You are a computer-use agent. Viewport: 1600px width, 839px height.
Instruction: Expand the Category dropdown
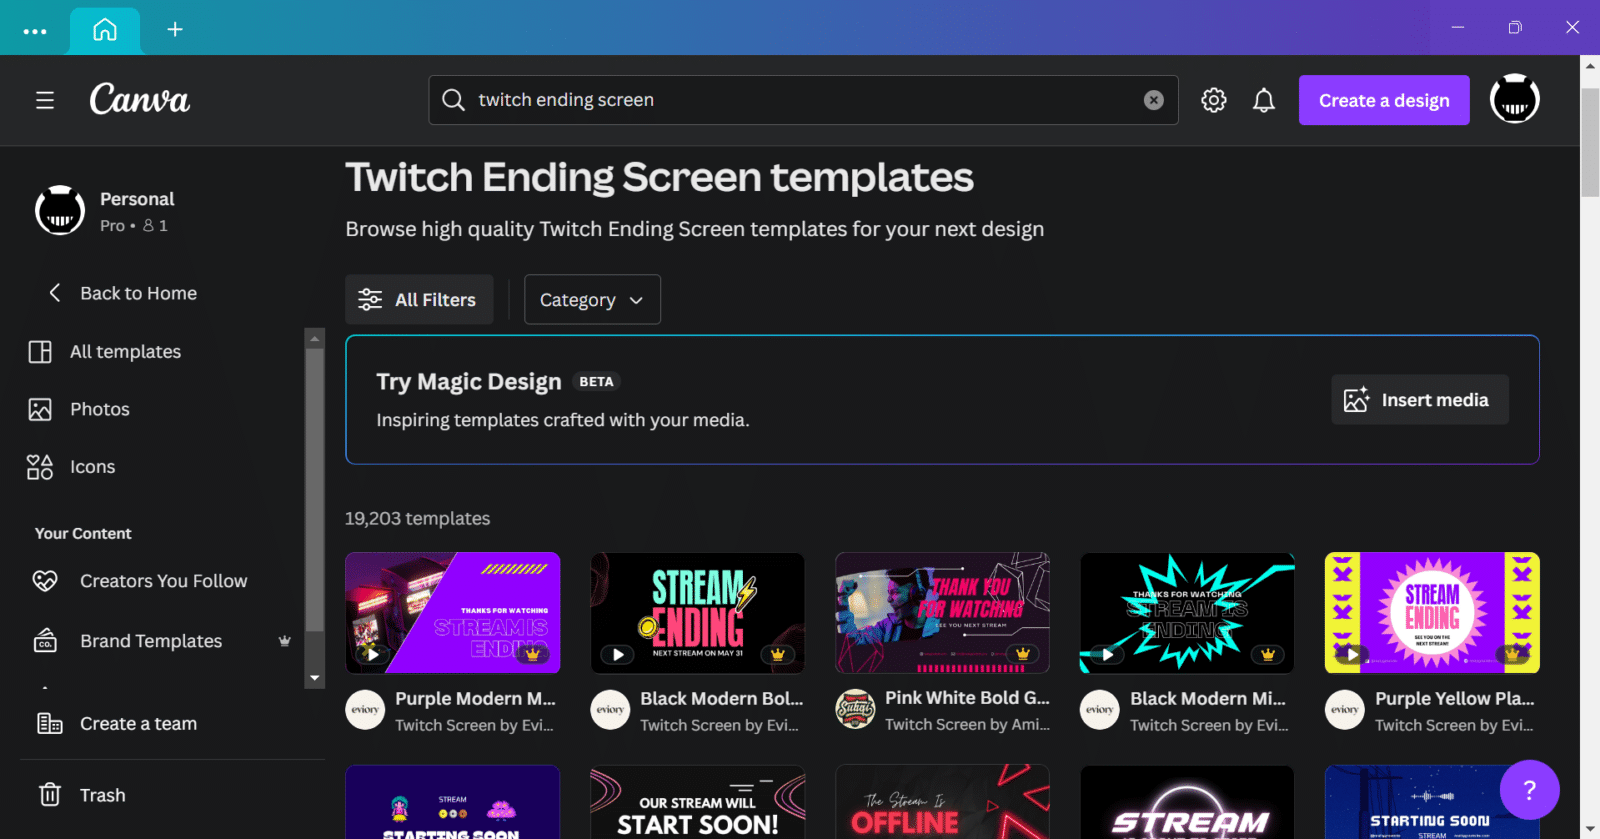592,299
